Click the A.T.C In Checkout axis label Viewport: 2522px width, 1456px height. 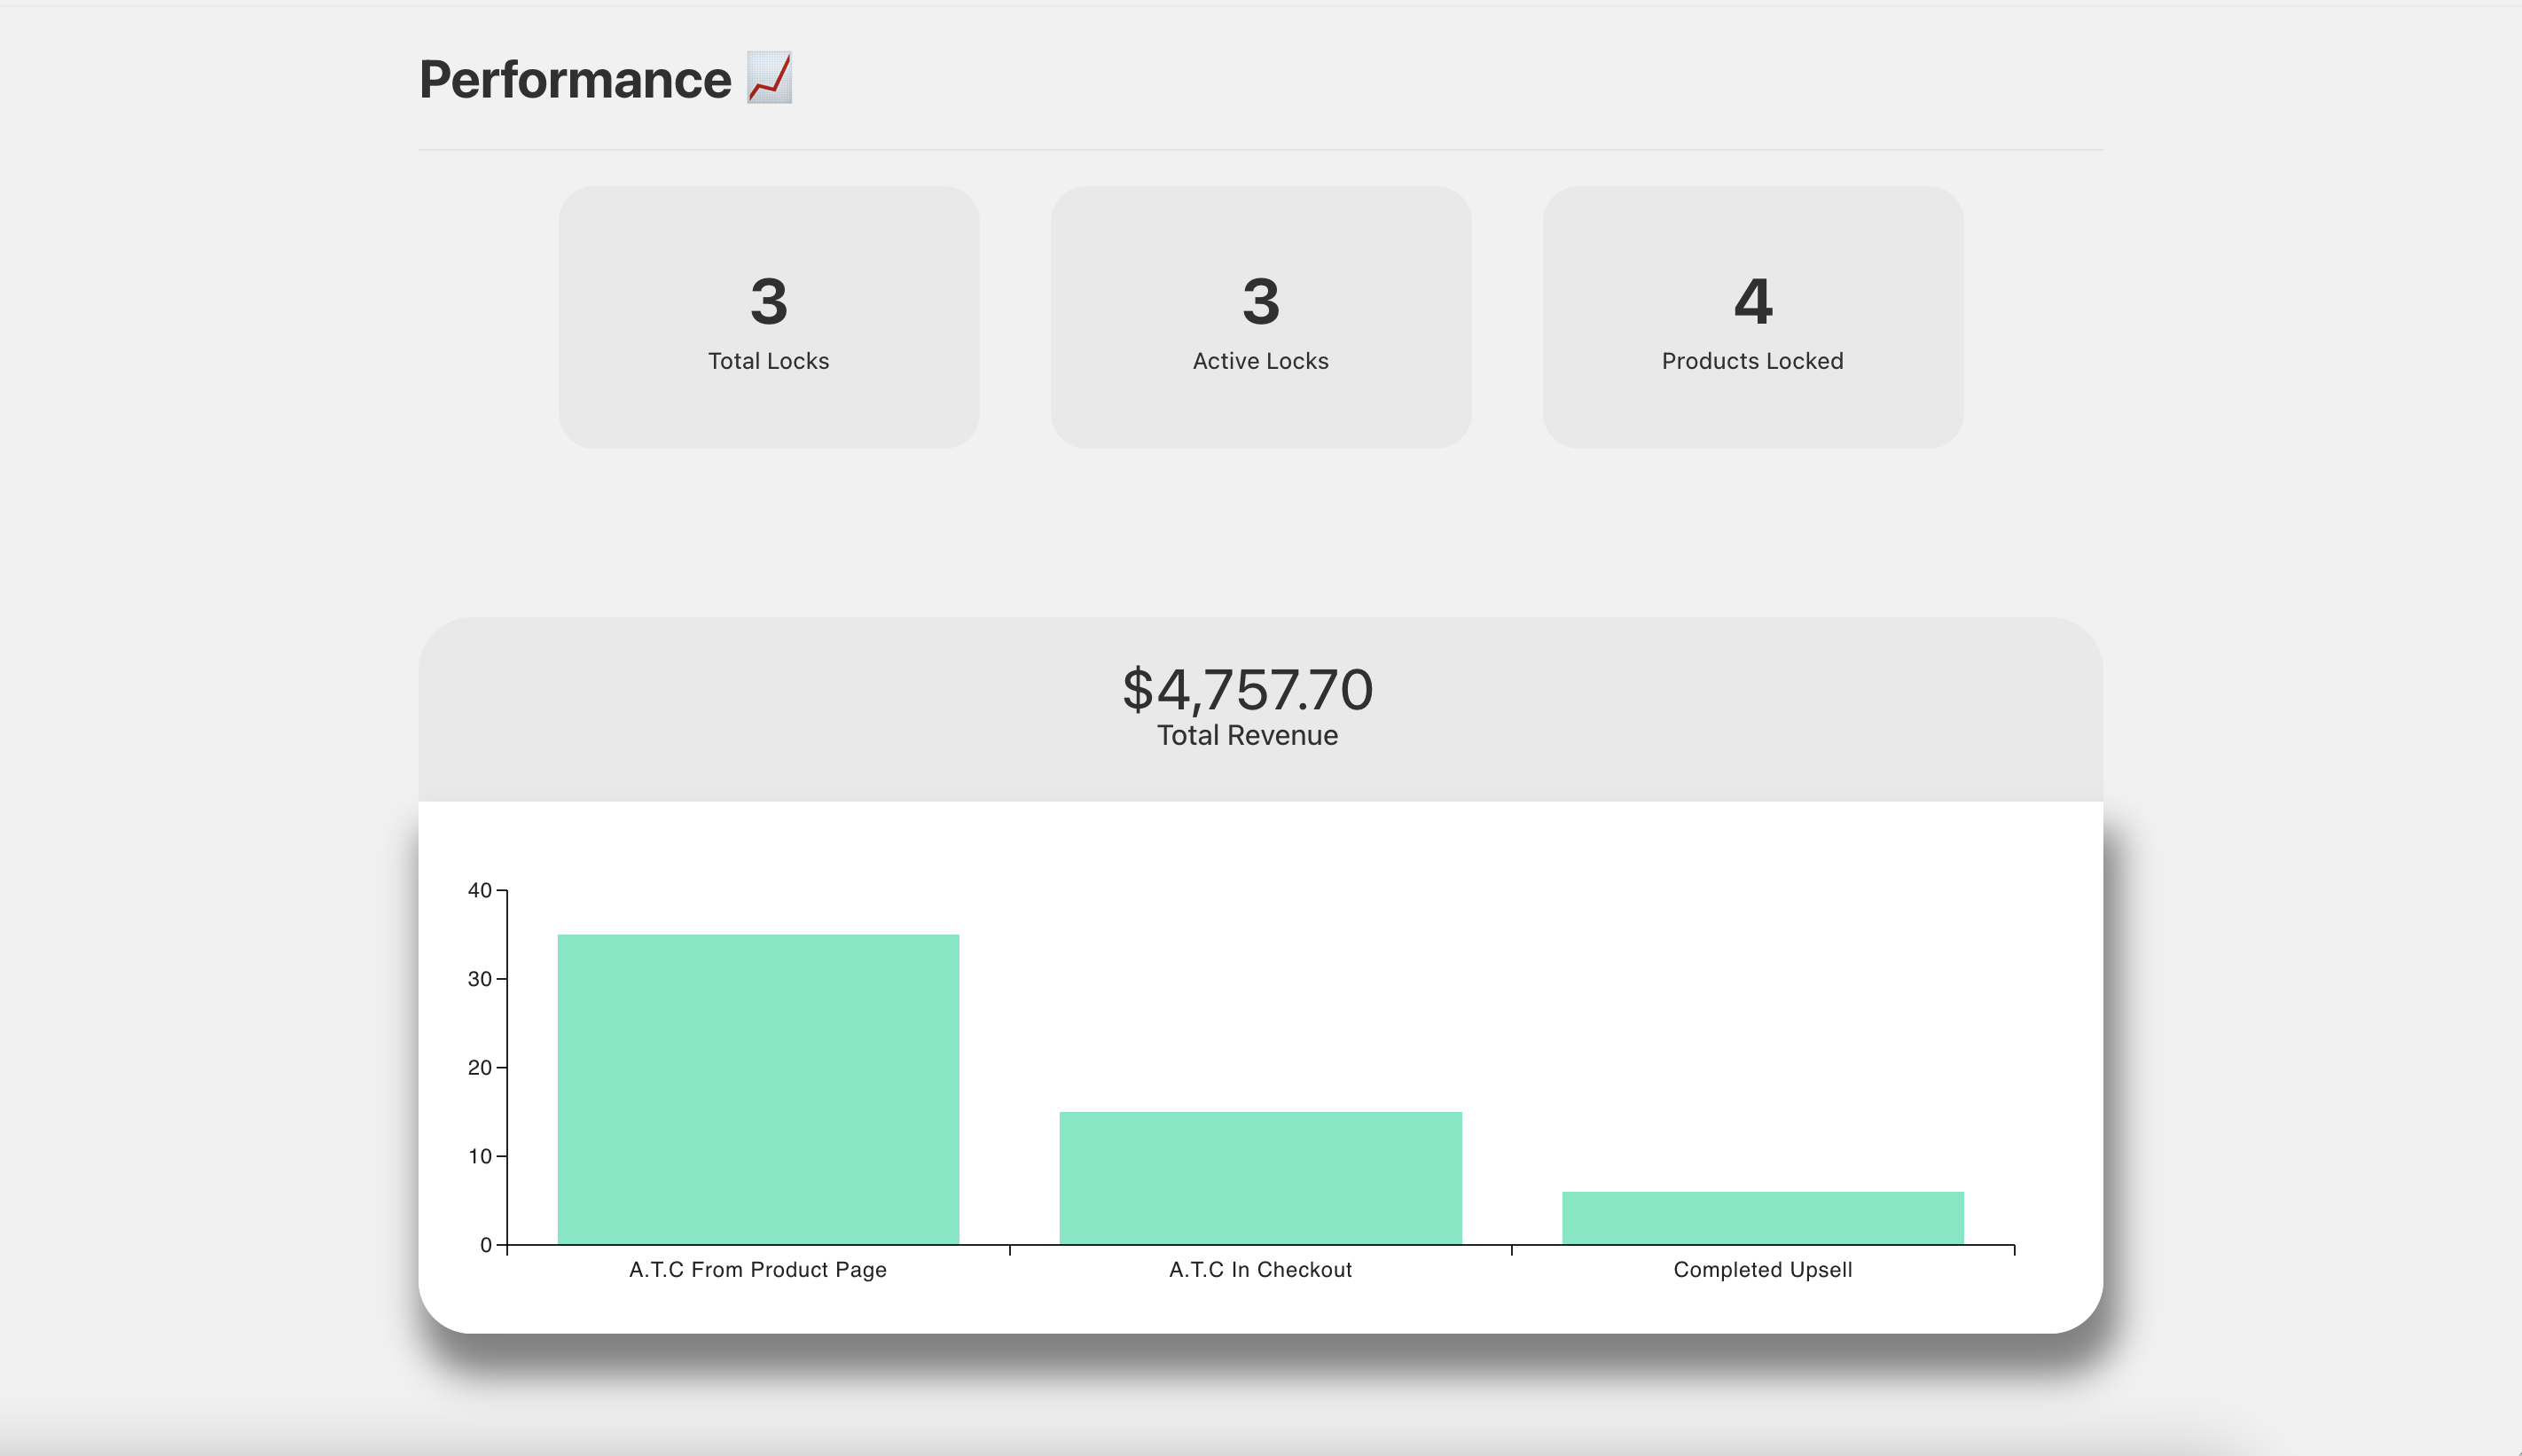[1260, 1269]
